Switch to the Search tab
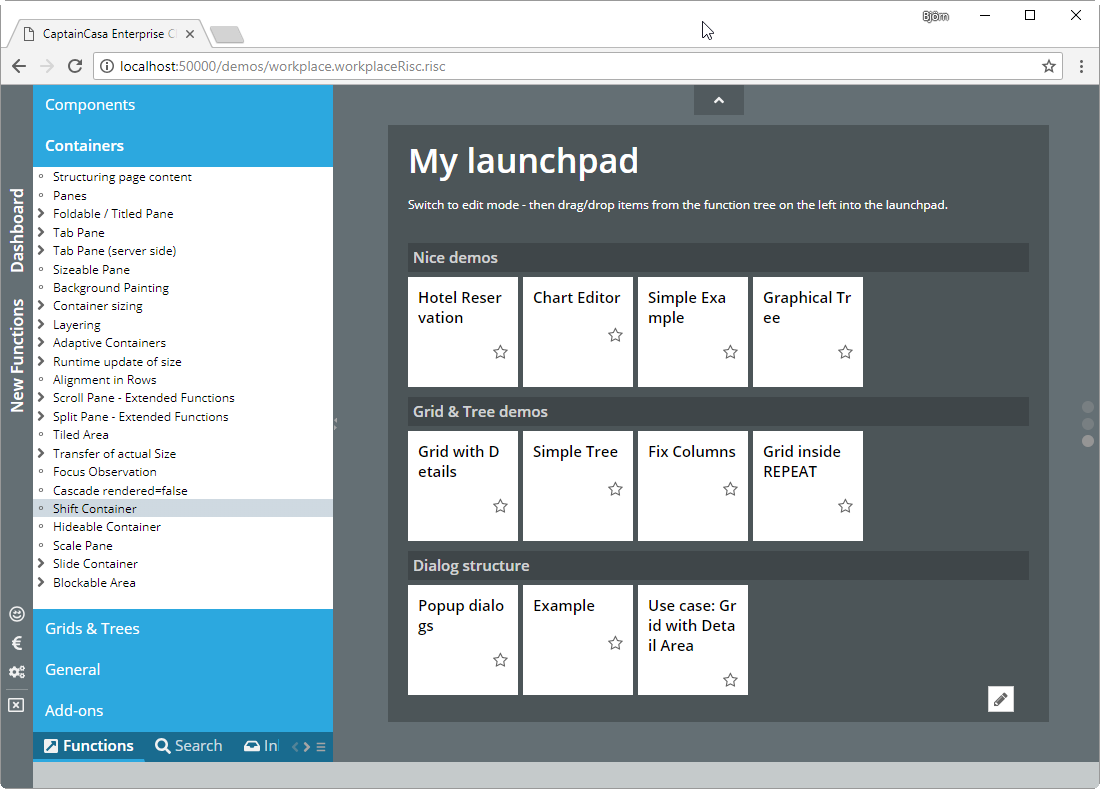 189,746
